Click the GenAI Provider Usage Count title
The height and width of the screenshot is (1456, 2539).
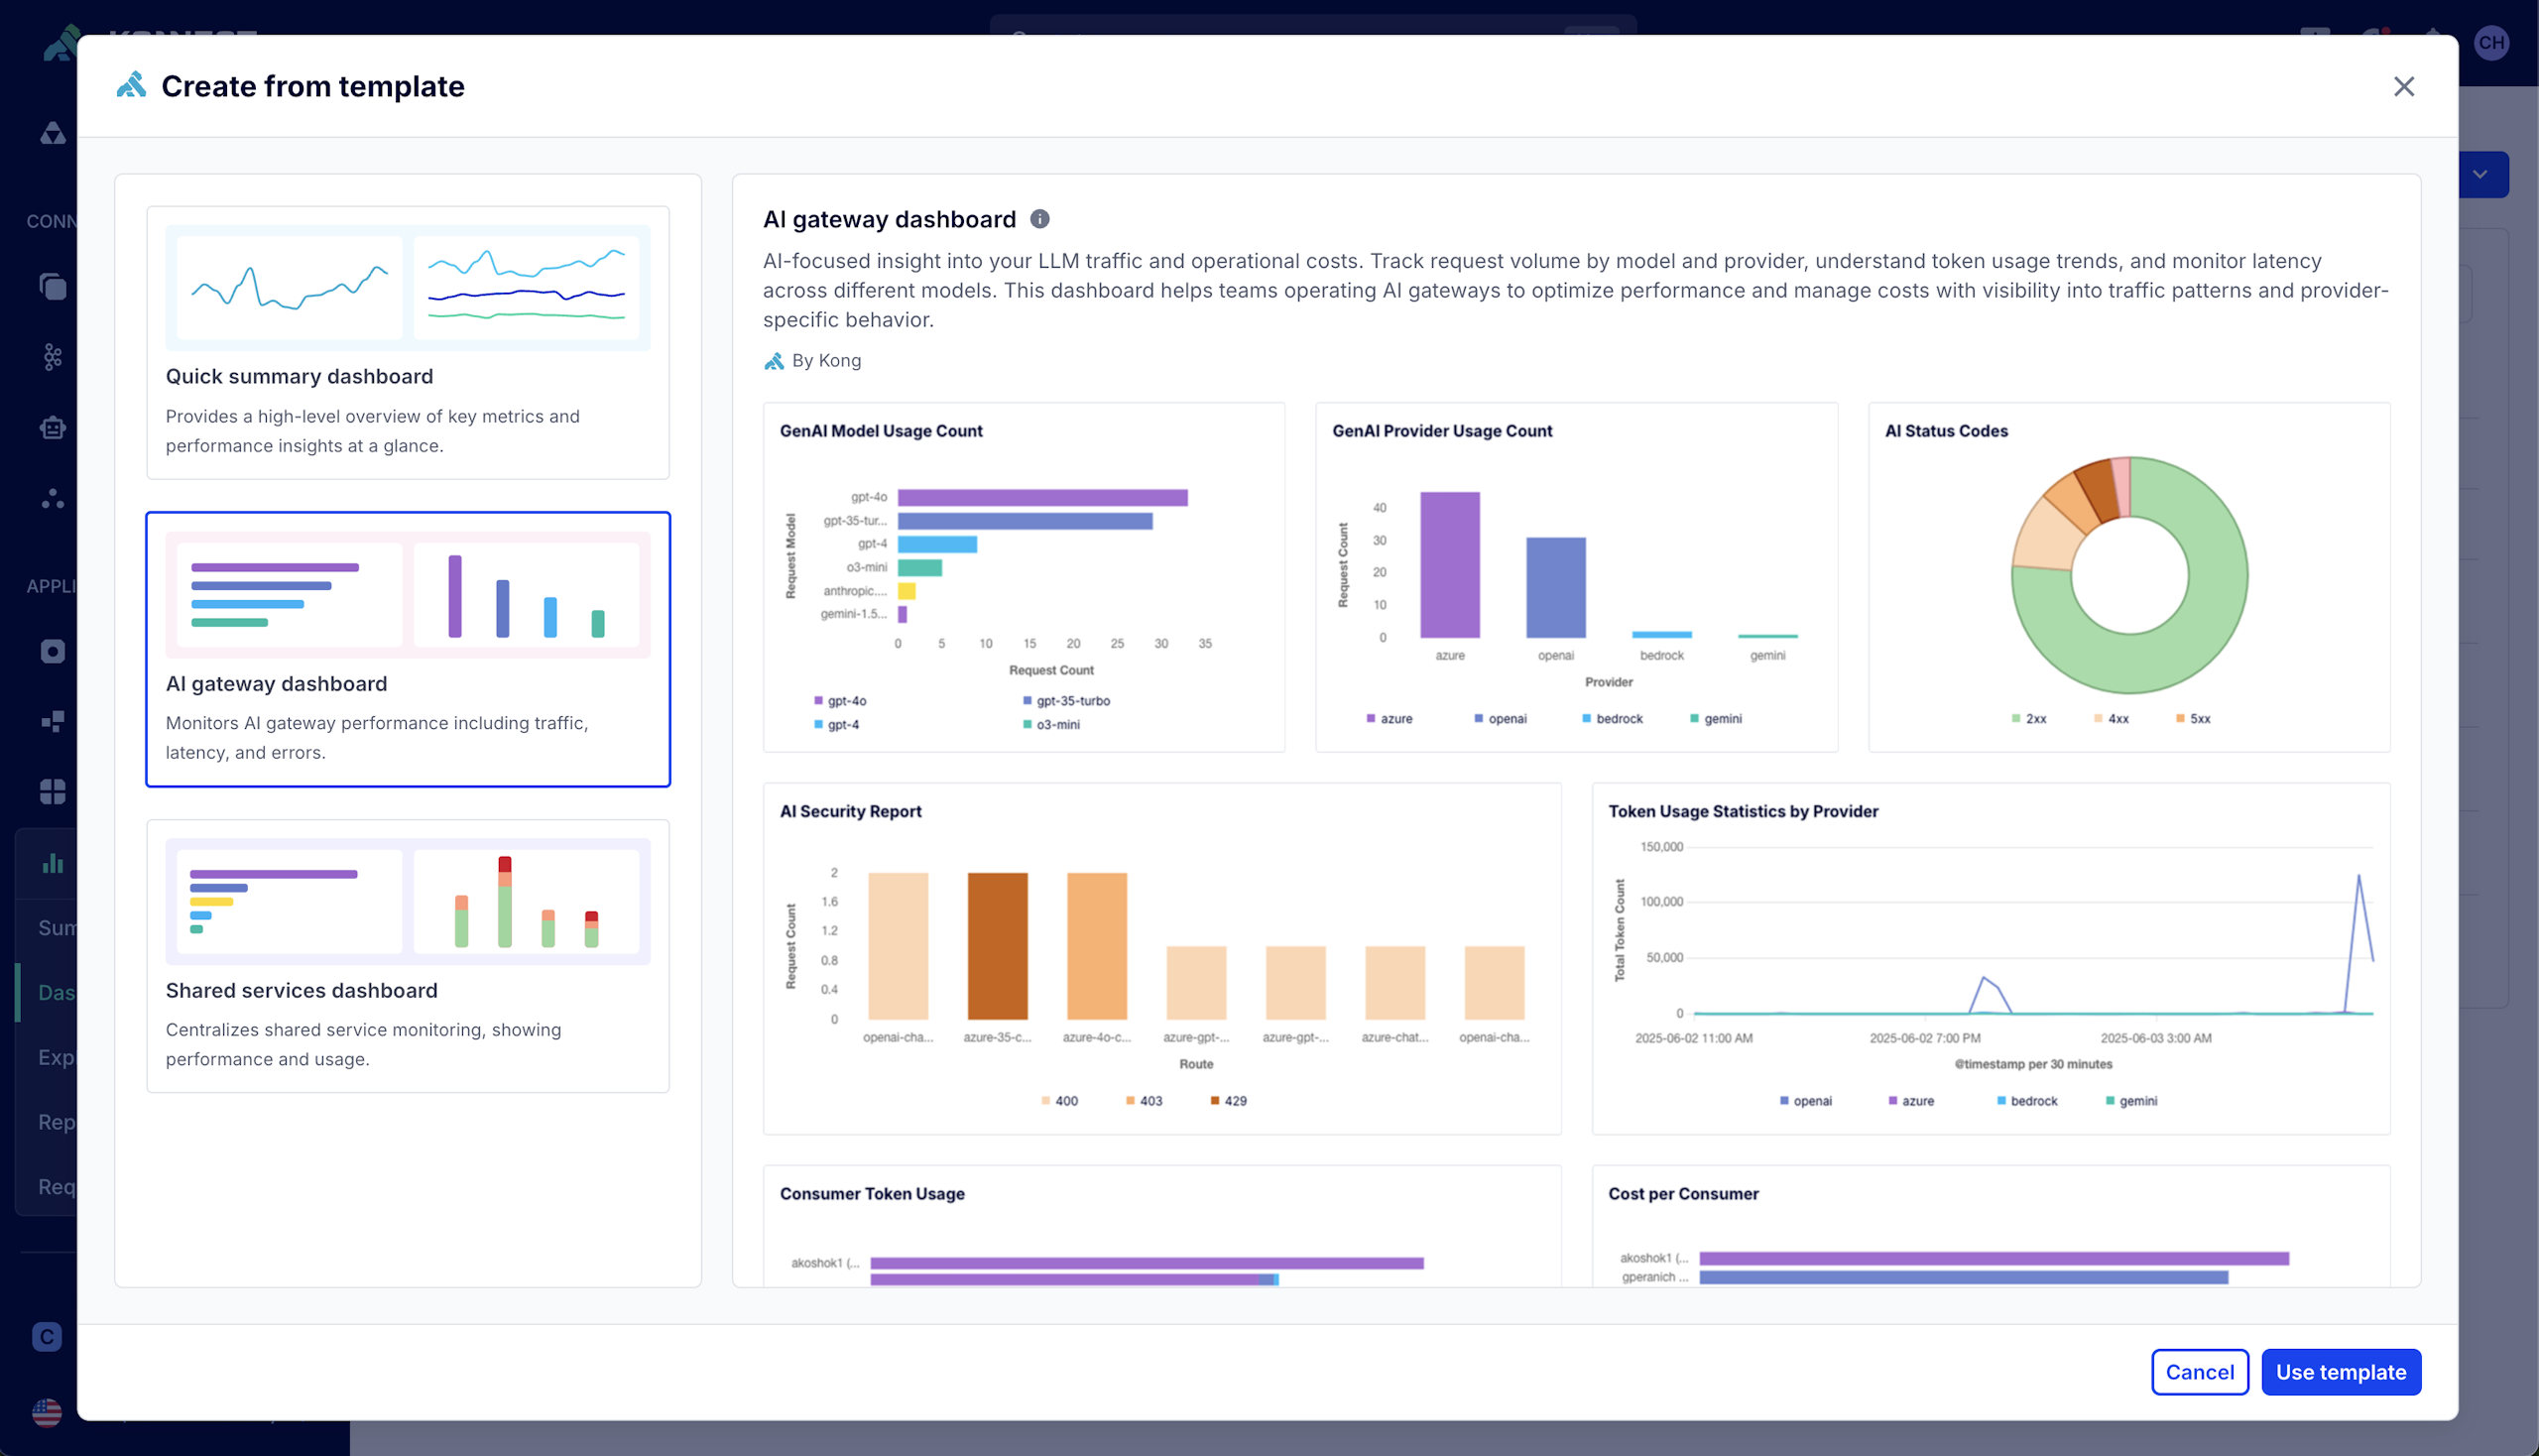click(1442, 431)
